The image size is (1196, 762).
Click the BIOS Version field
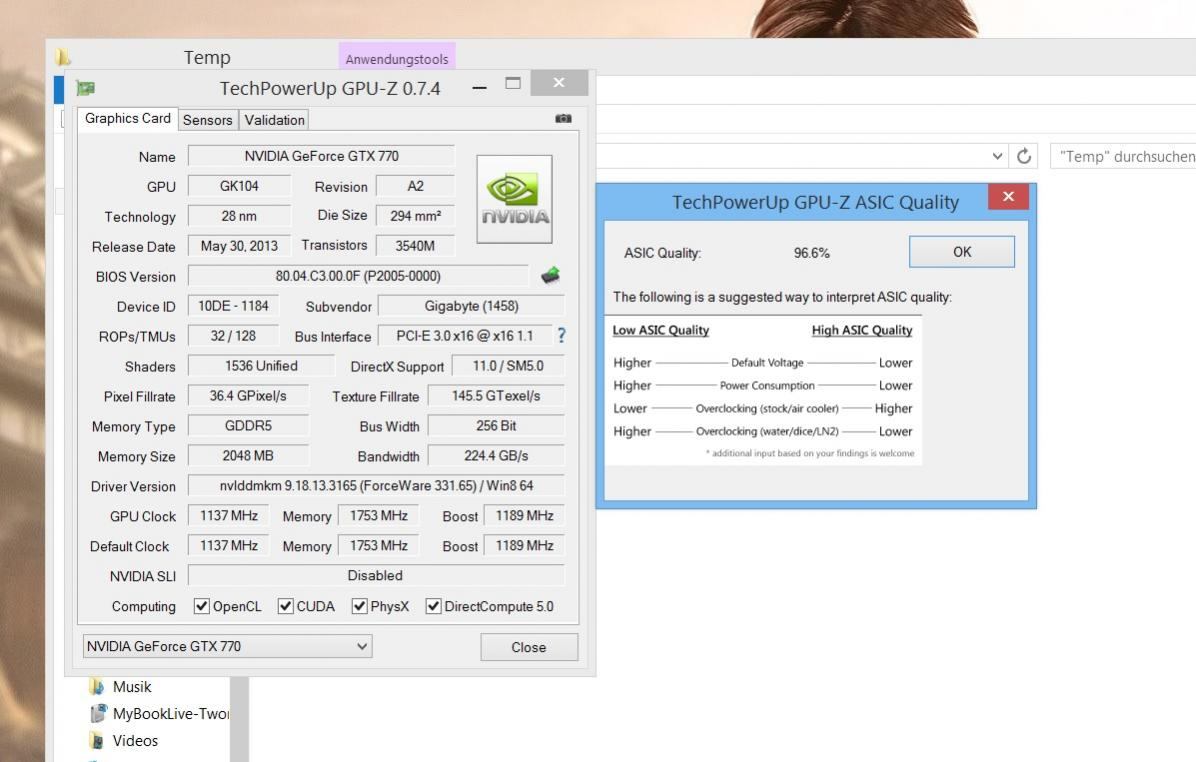click(x=358, y=275)
